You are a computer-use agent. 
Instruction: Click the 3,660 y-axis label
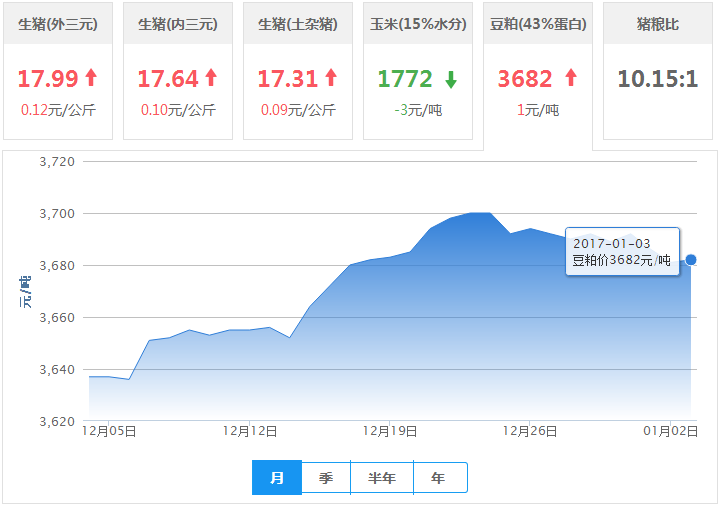pos(57,318)
